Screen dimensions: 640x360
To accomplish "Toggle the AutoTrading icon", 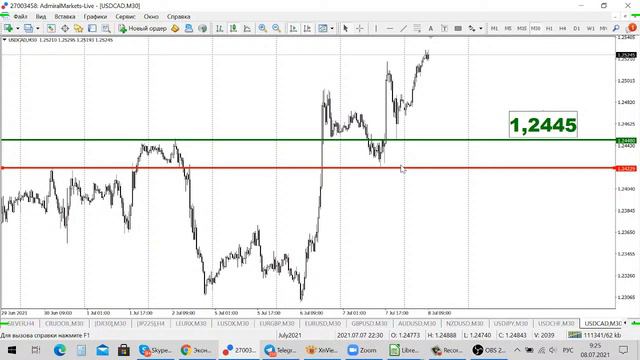I will pyautogui.click(x=189, y=28).
